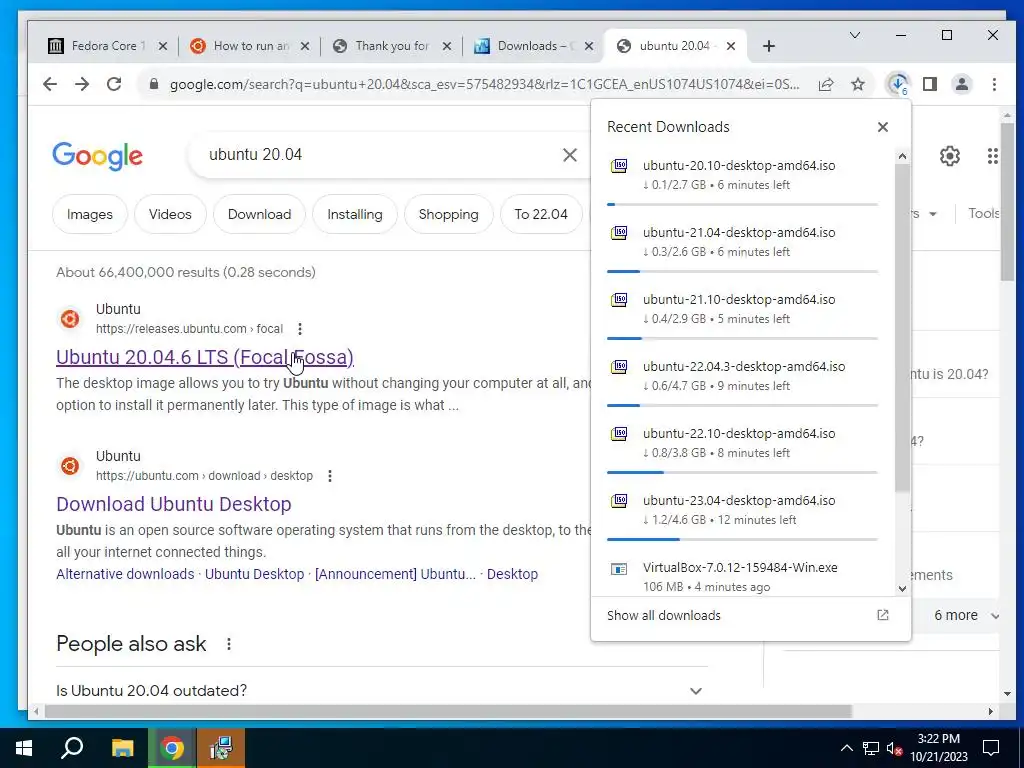
Task: Click the VirtualBox exe file icon
Action: point(619,569)
